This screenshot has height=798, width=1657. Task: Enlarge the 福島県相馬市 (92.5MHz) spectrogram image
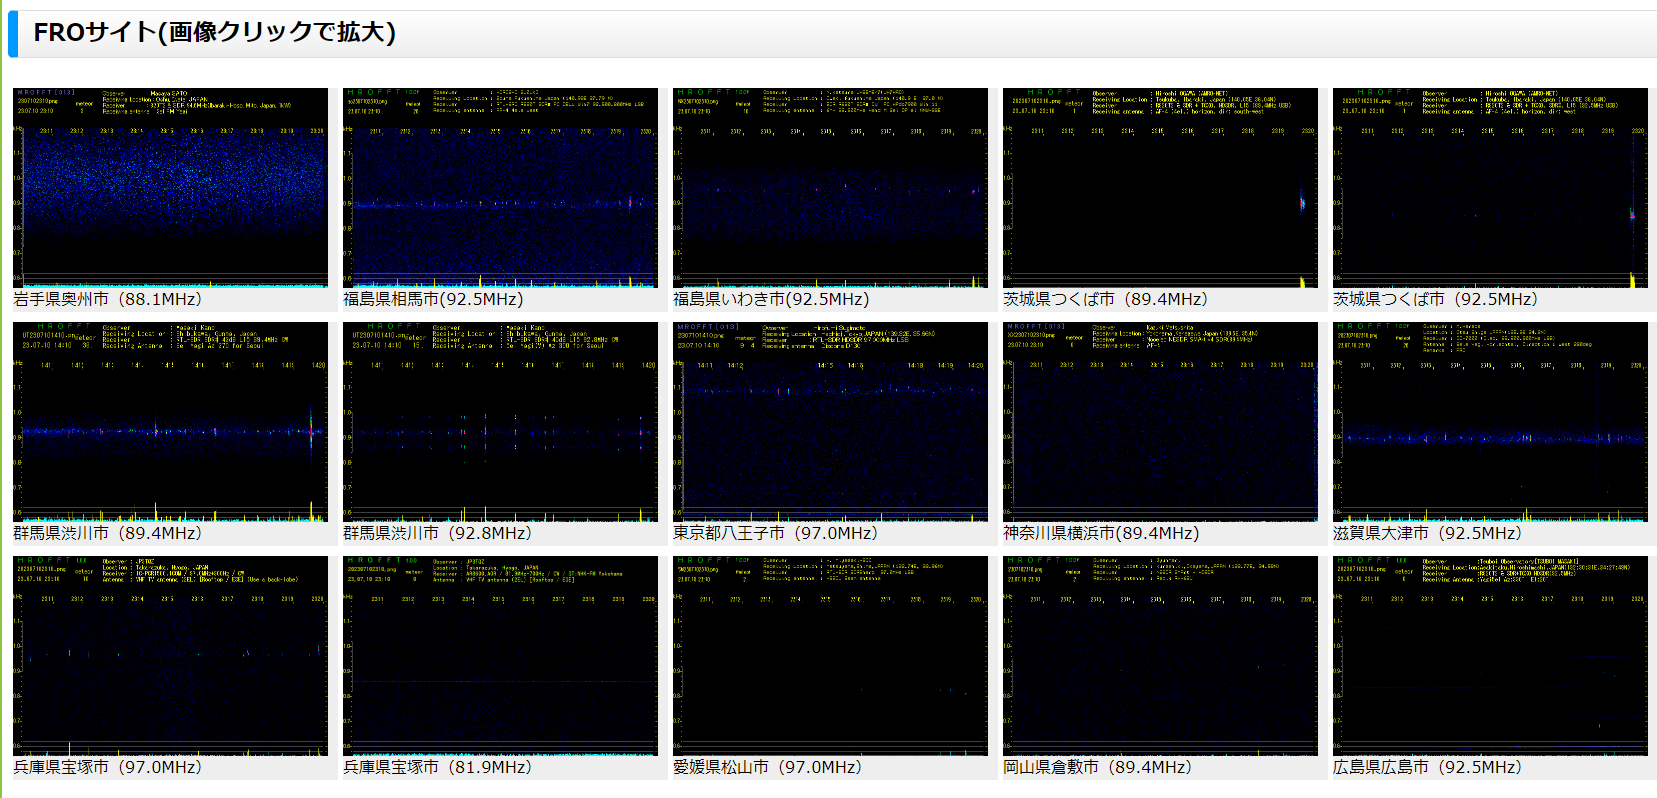[x=500, y=188]
